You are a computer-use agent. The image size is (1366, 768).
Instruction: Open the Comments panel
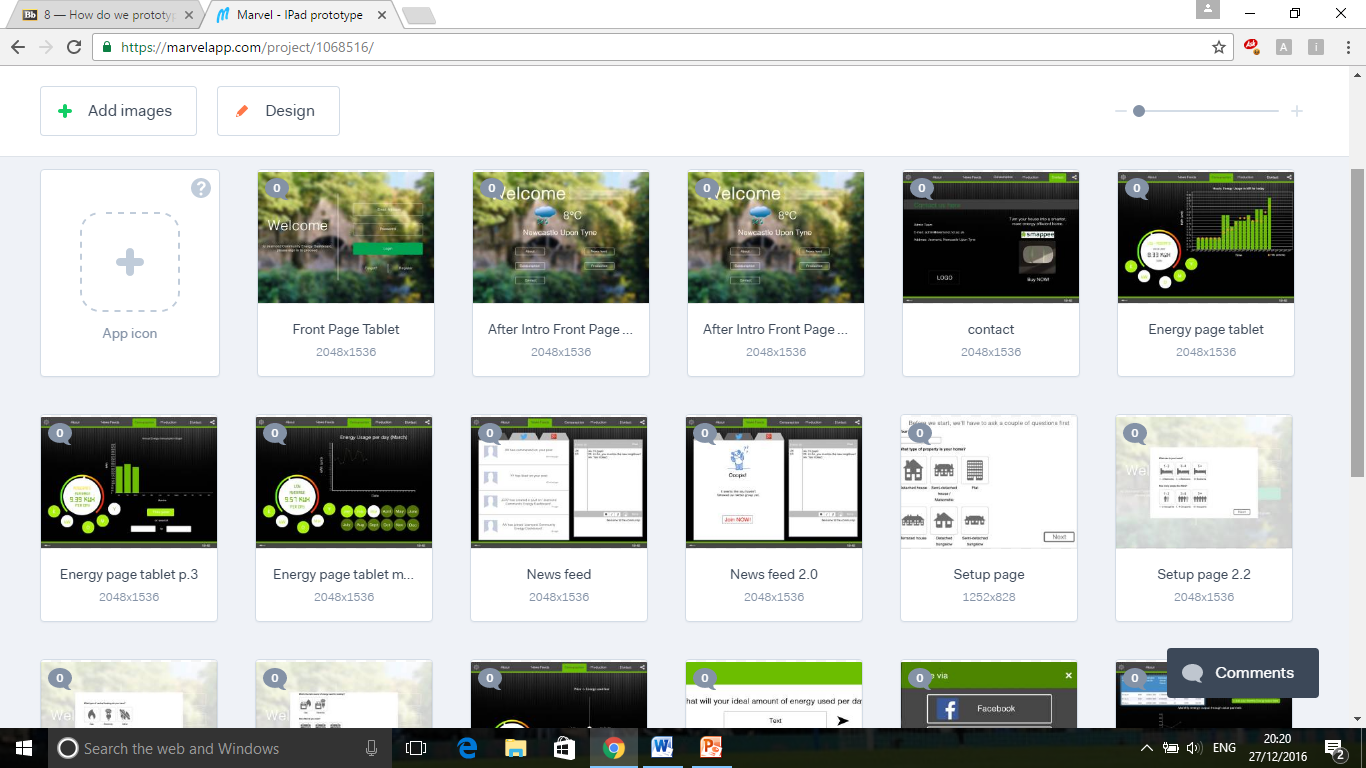click(1242, 673)
